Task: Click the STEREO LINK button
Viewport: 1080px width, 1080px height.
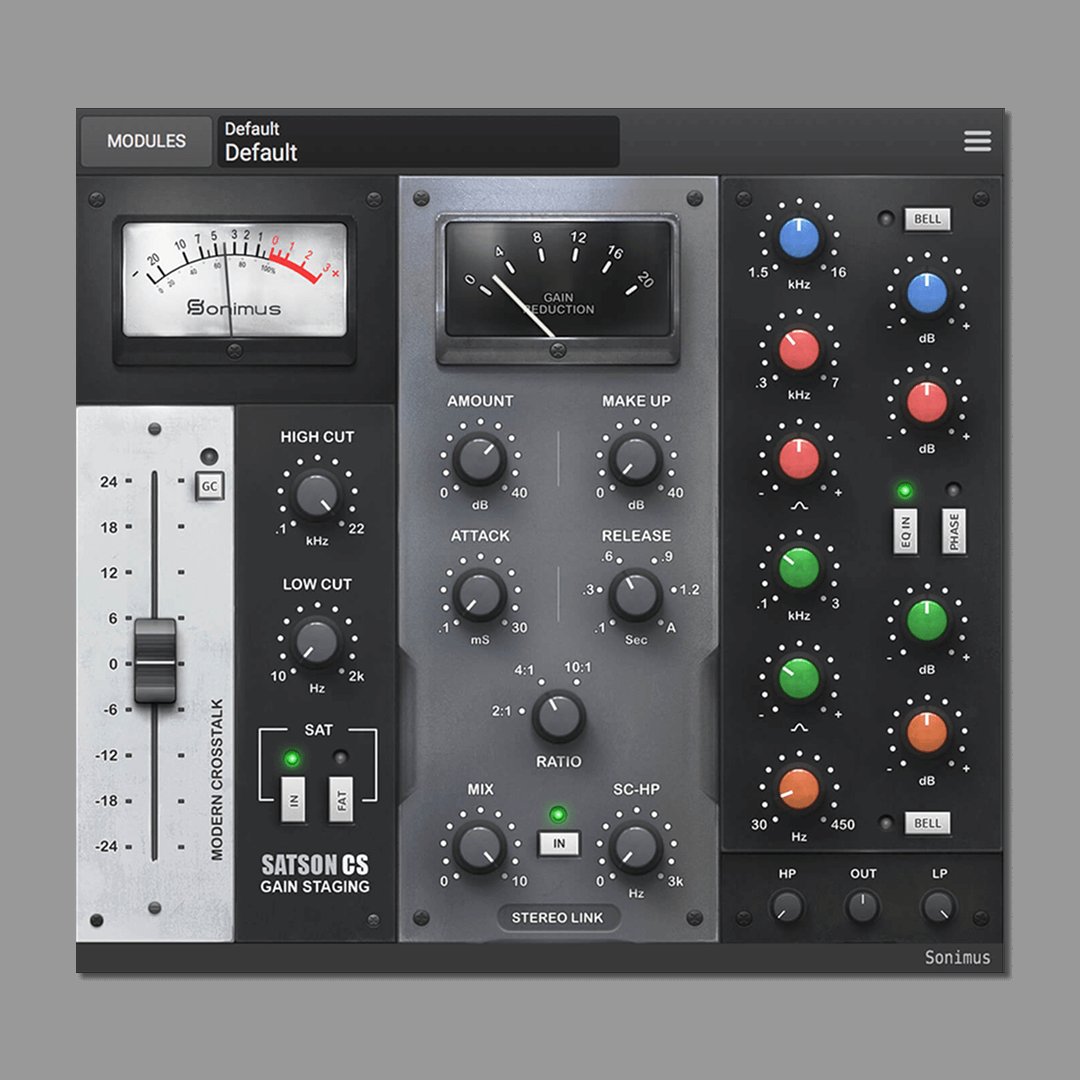Action: (x=558, y=918)
